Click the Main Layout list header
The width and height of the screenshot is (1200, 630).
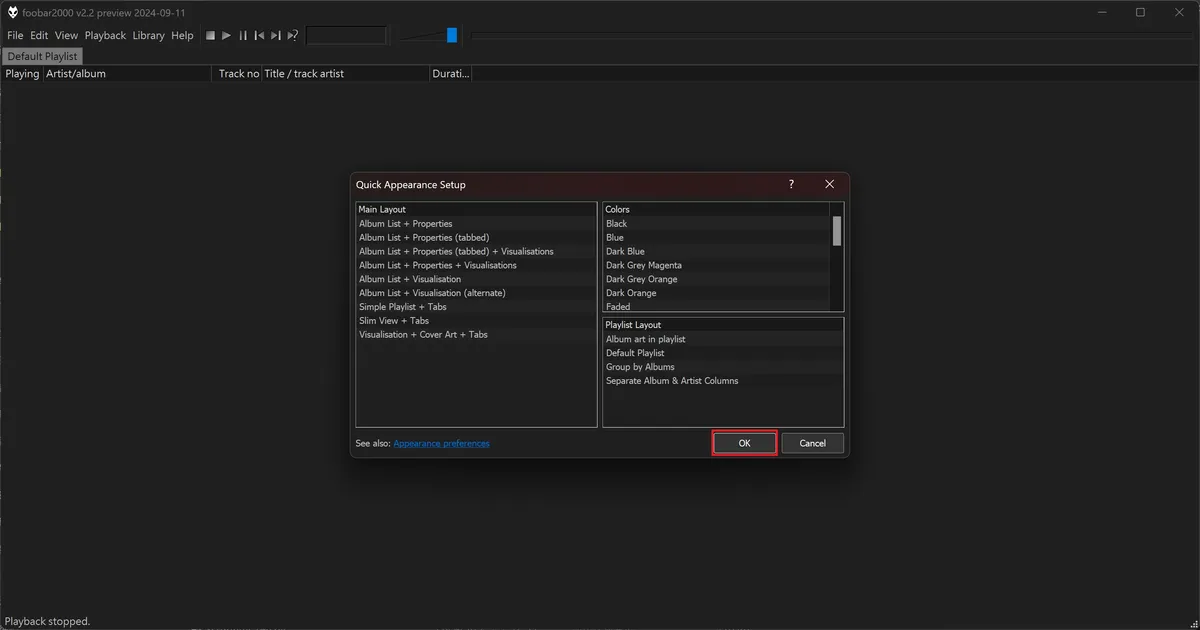(x=476, y=210)
